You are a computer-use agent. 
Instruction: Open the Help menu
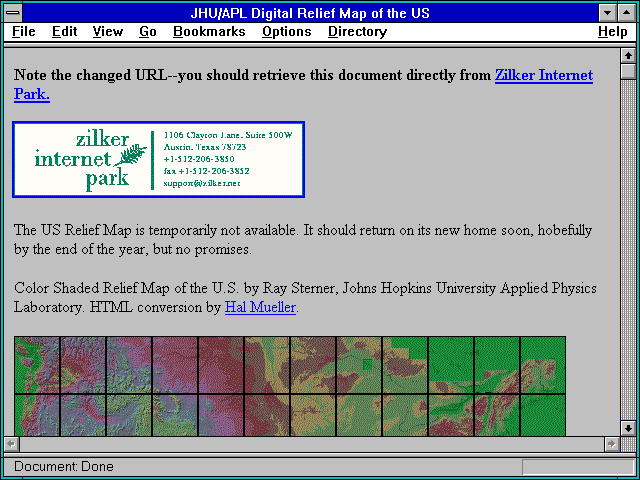612,31
